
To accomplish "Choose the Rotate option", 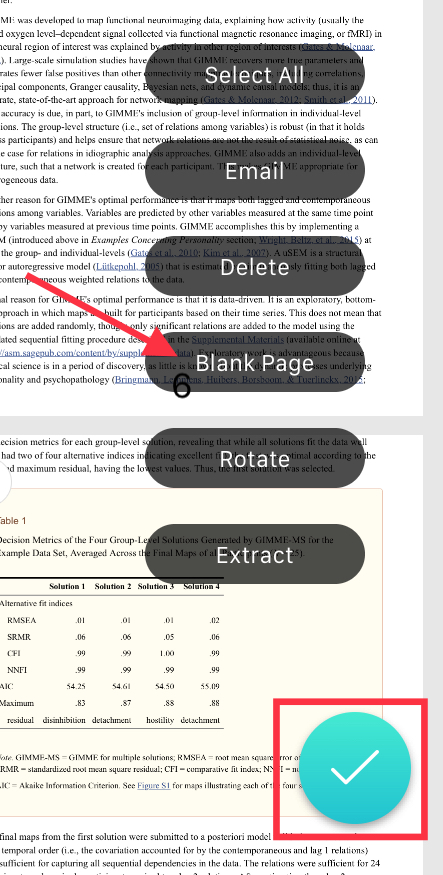I will [254, 459].
